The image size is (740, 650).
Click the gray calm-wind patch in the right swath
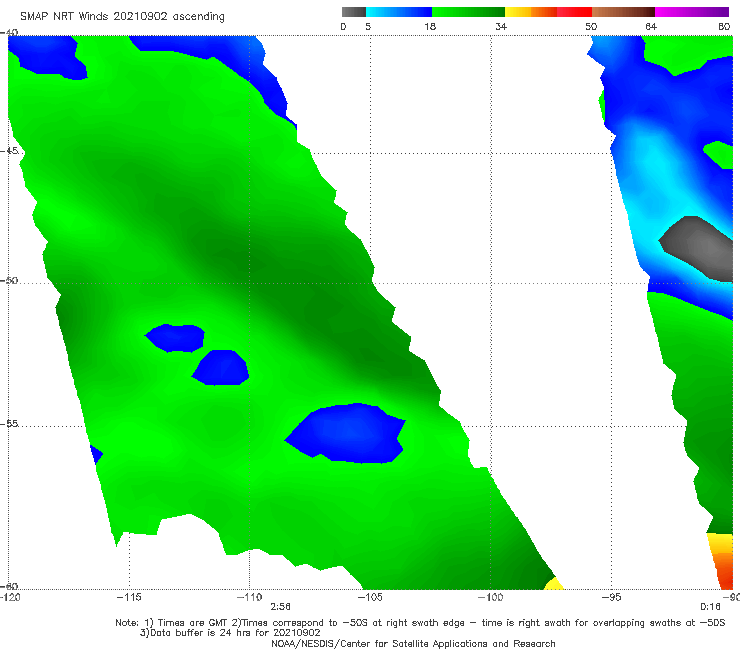pos(698,247)
